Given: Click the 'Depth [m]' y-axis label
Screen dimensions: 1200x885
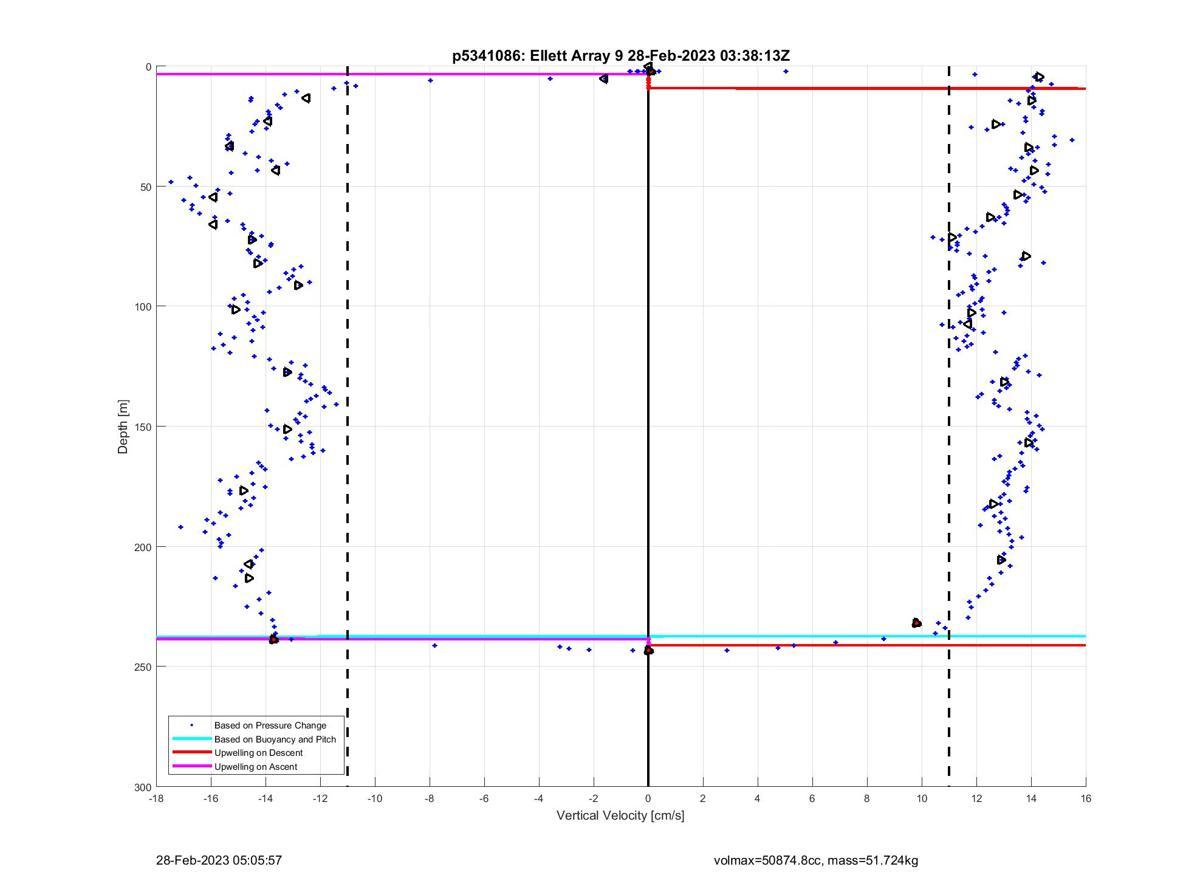Looking at the screenshot, I should coord(123,427).
